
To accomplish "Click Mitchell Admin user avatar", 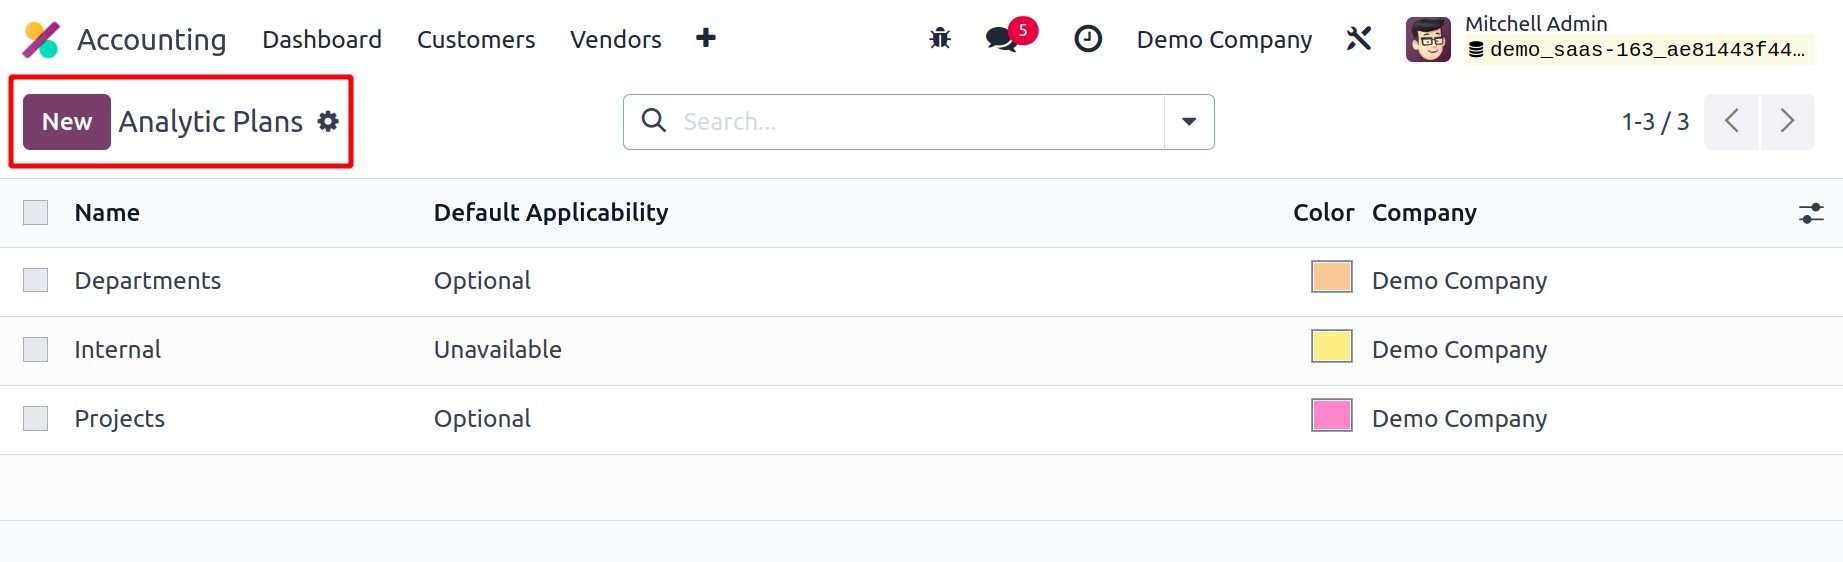I will click(x=1428, y=40).
